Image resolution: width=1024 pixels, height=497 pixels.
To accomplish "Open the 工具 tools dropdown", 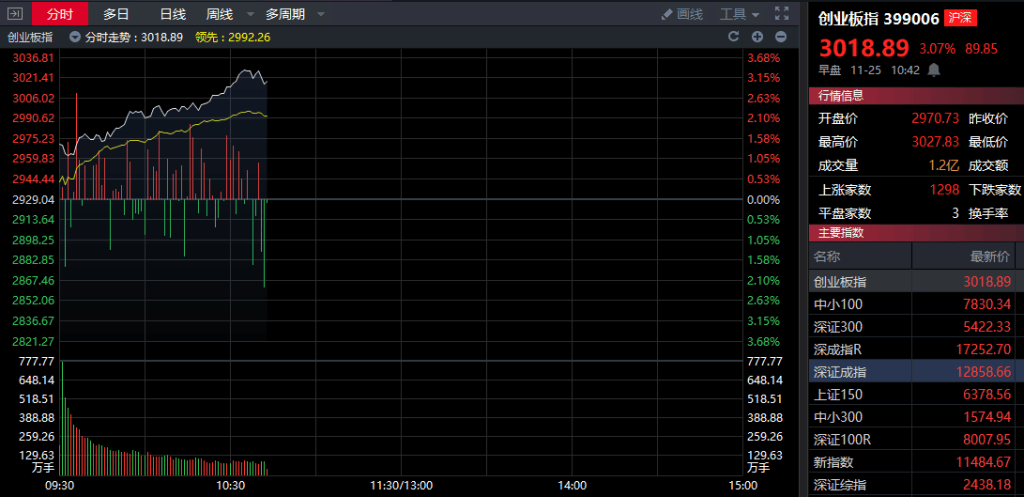I will pos(740,14).
